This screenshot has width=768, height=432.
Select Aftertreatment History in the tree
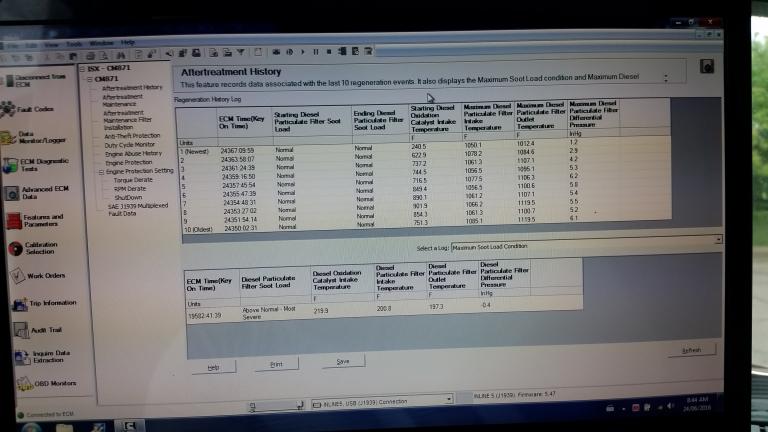pyautogui.click(x=132, y=88)
